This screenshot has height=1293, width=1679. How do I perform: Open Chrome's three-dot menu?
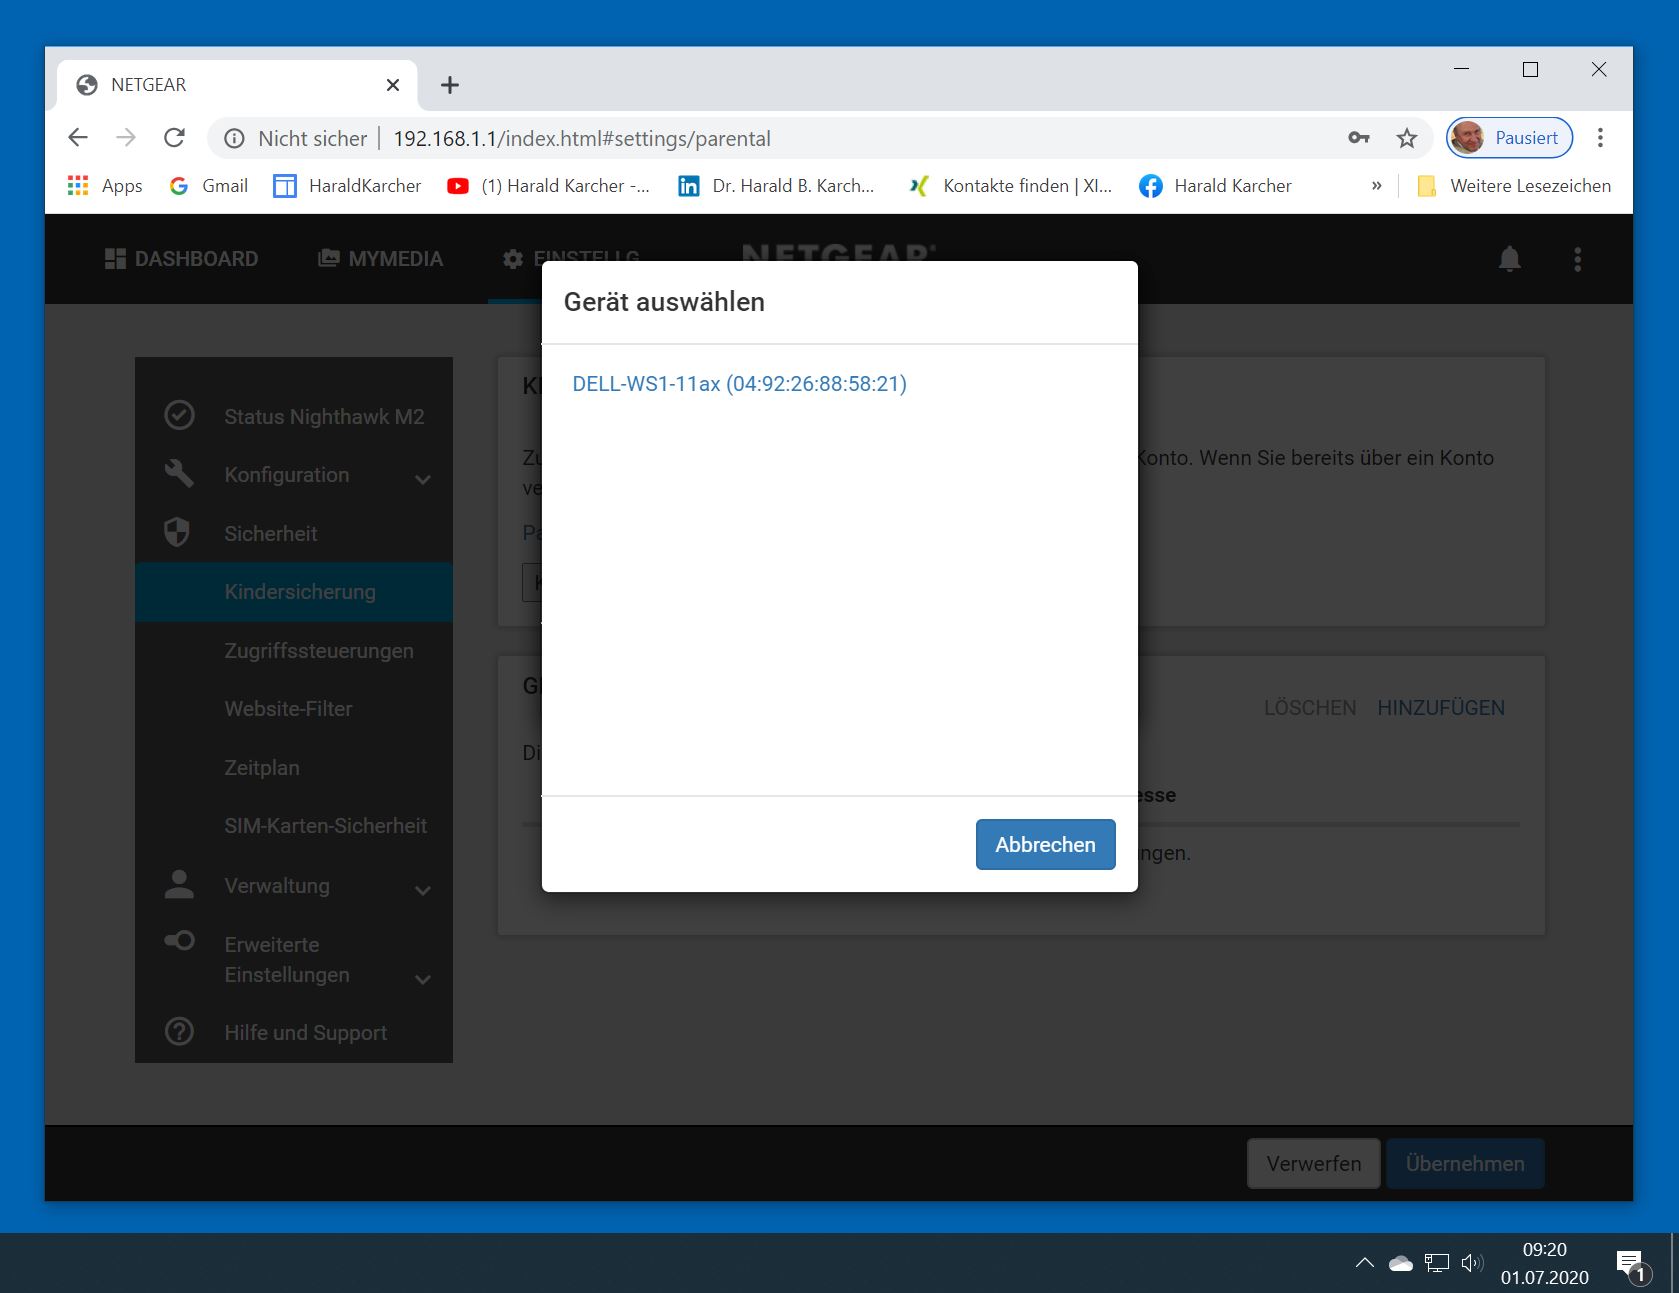(1600, 138)
